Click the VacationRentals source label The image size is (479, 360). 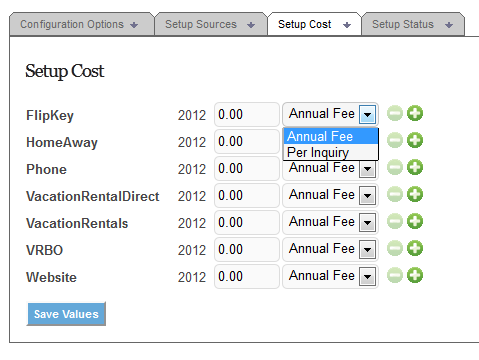tap(77, 223)
